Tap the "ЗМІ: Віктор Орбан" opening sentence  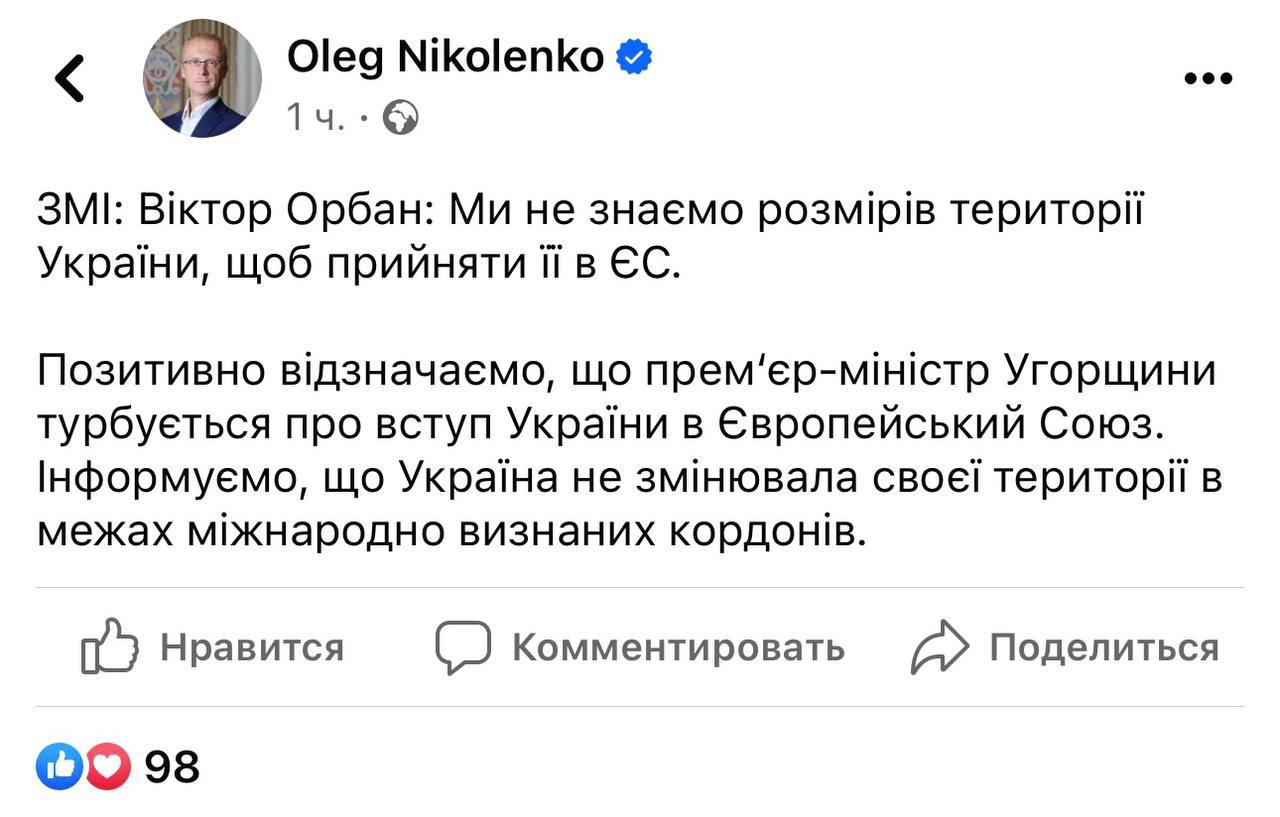tap(575, 211)
